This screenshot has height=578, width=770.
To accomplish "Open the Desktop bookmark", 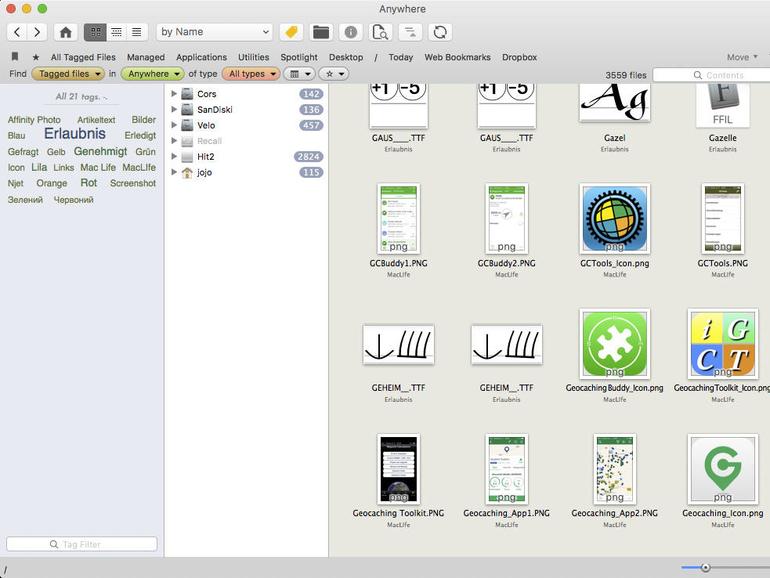I will coord(346,57).
